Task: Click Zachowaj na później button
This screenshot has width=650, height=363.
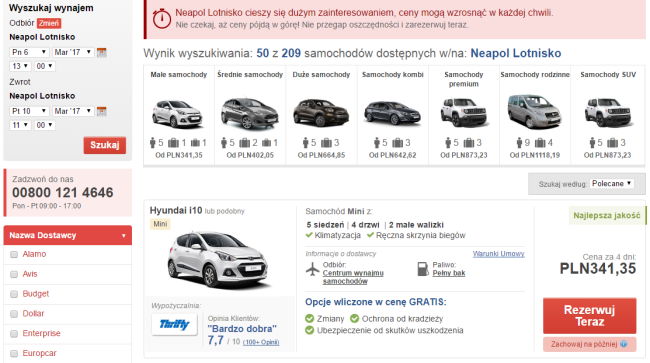Action: click(x=589, y=344)
